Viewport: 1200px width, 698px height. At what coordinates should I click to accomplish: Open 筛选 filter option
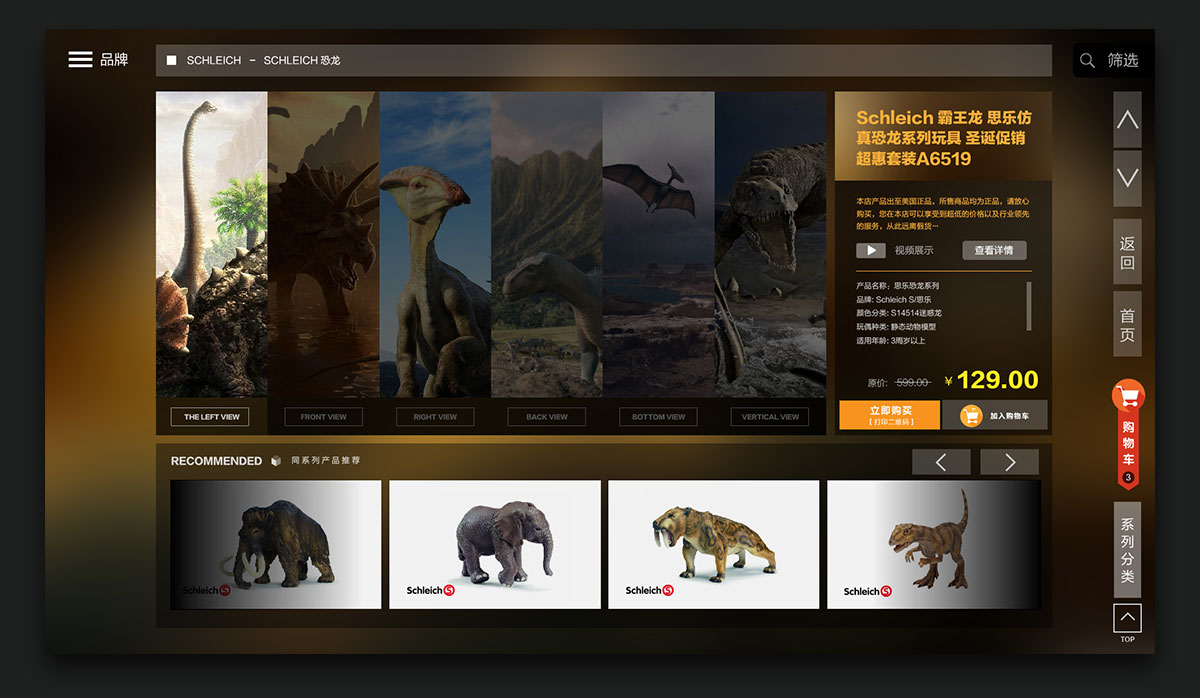coord(1123,61)
